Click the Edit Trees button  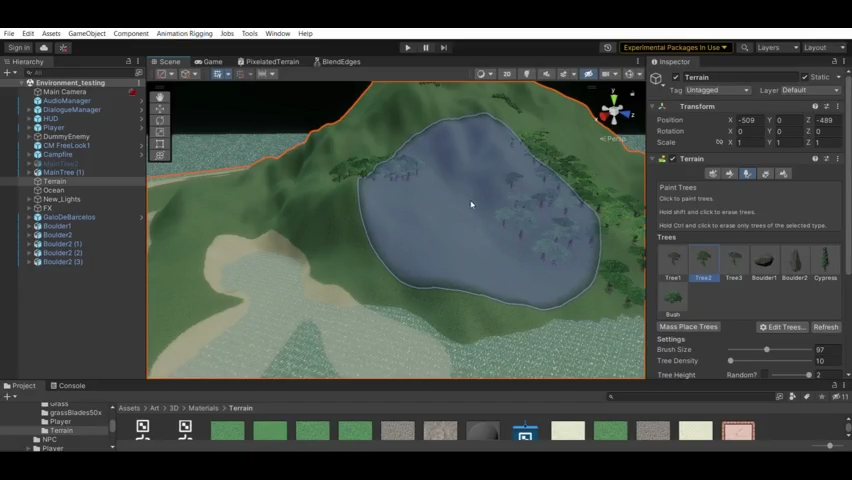[782, 327]
